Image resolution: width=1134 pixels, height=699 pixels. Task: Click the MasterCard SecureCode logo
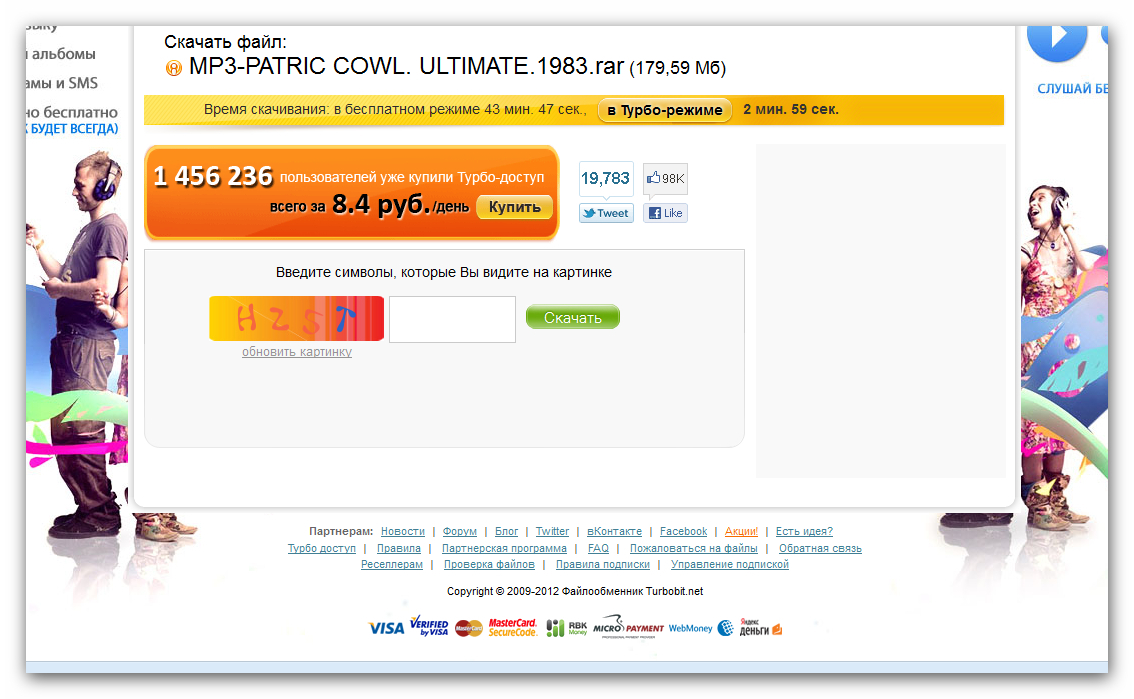[513, 627]
